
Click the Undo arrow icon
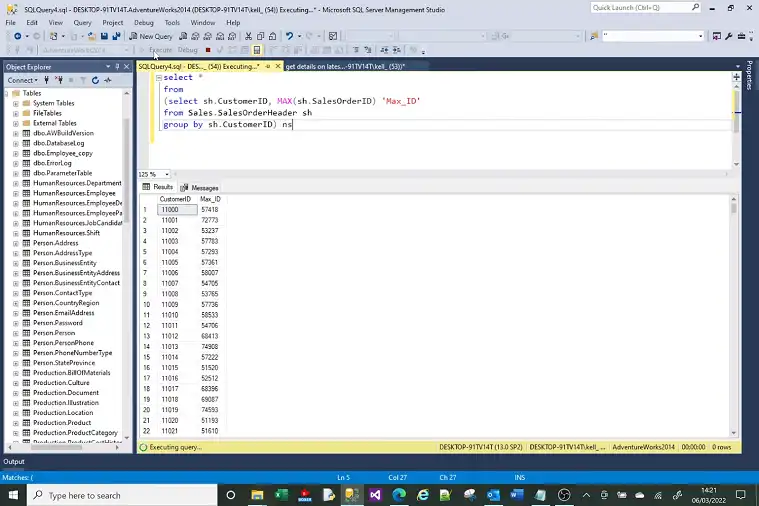(x=289, y=36)
